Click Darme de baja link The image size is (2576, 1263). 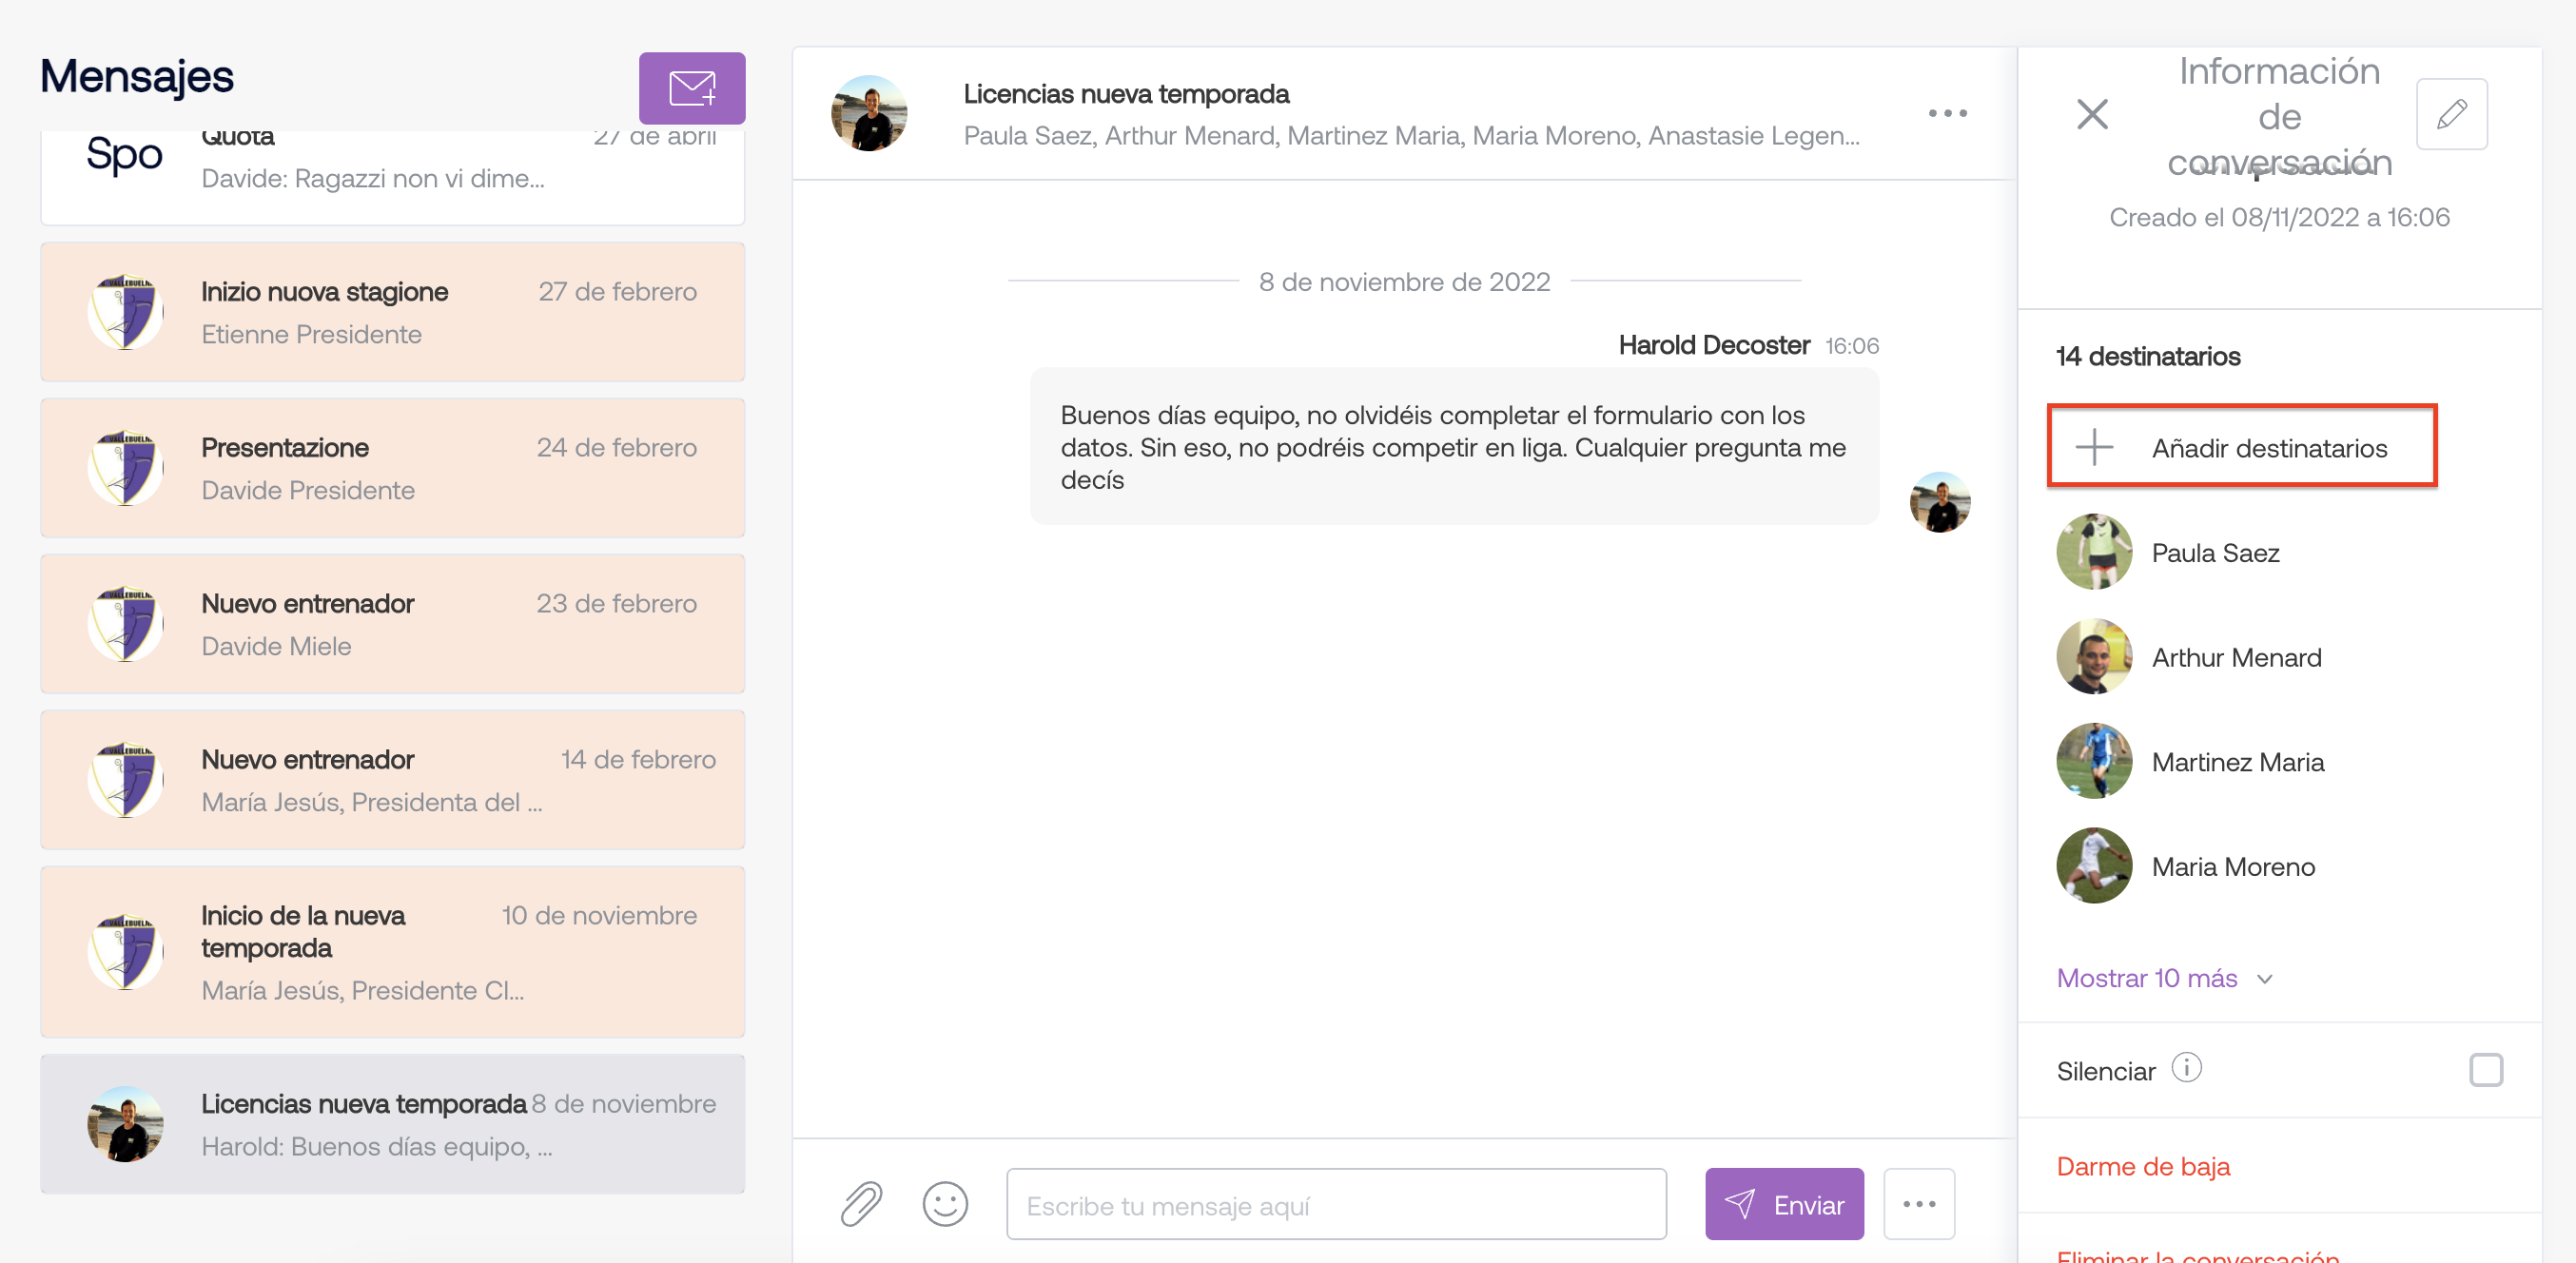coord(2142,1166)
